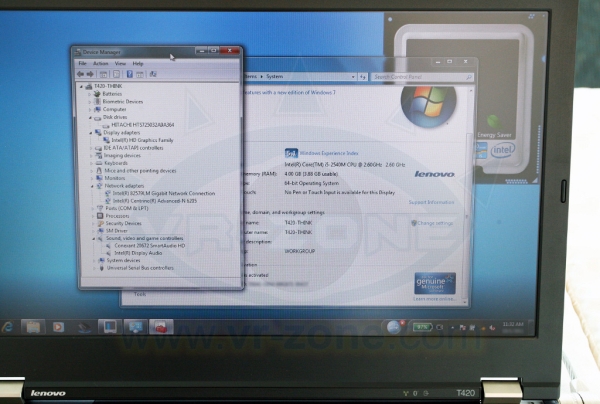The height and width of the screenshot is (404, 600).
Task: Click the Forward arrow in Device Manager toolbar
Action: point(90,74)
